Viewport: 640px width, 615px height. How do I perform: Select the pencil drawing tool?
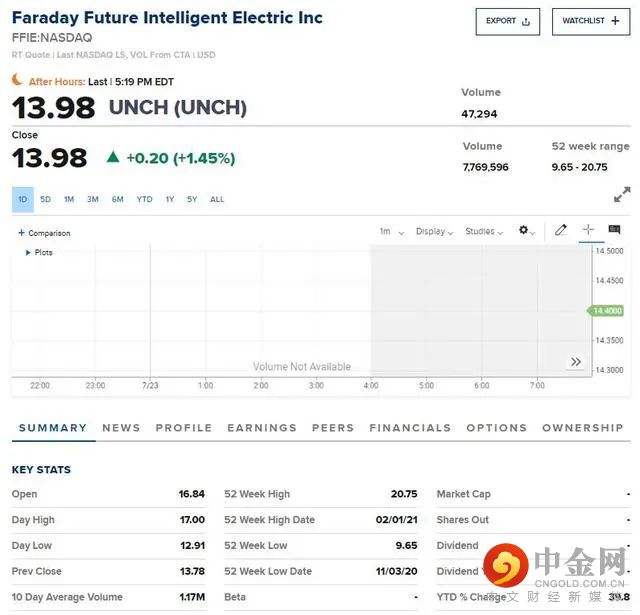click(561, 230)
